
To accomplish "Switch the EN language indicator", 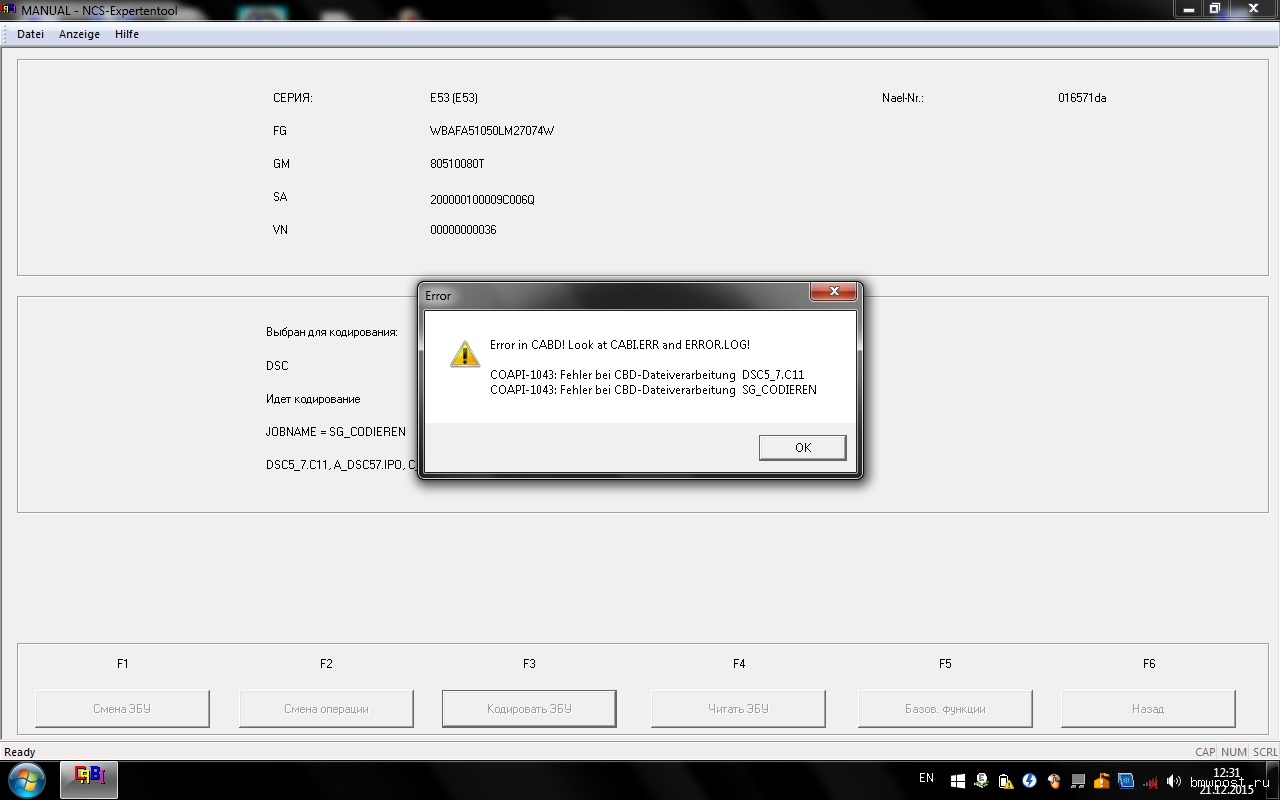I will pos(926,778).
